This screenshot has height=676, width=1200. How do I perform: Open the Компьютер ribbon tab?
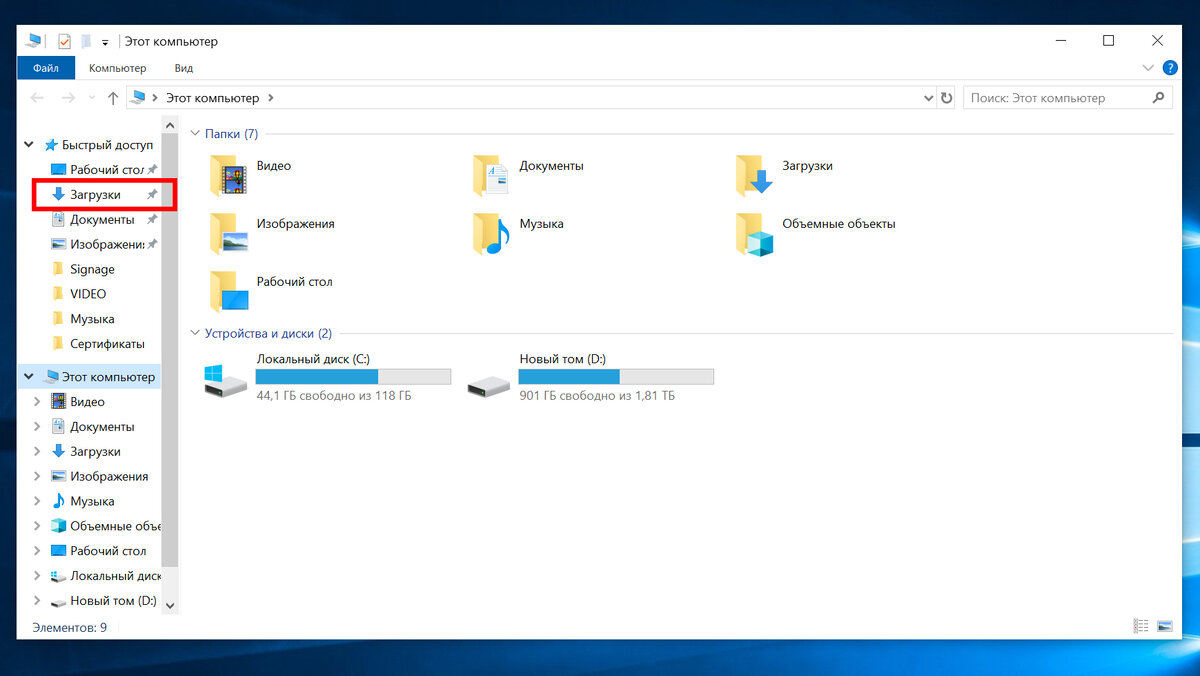(117, 68)
